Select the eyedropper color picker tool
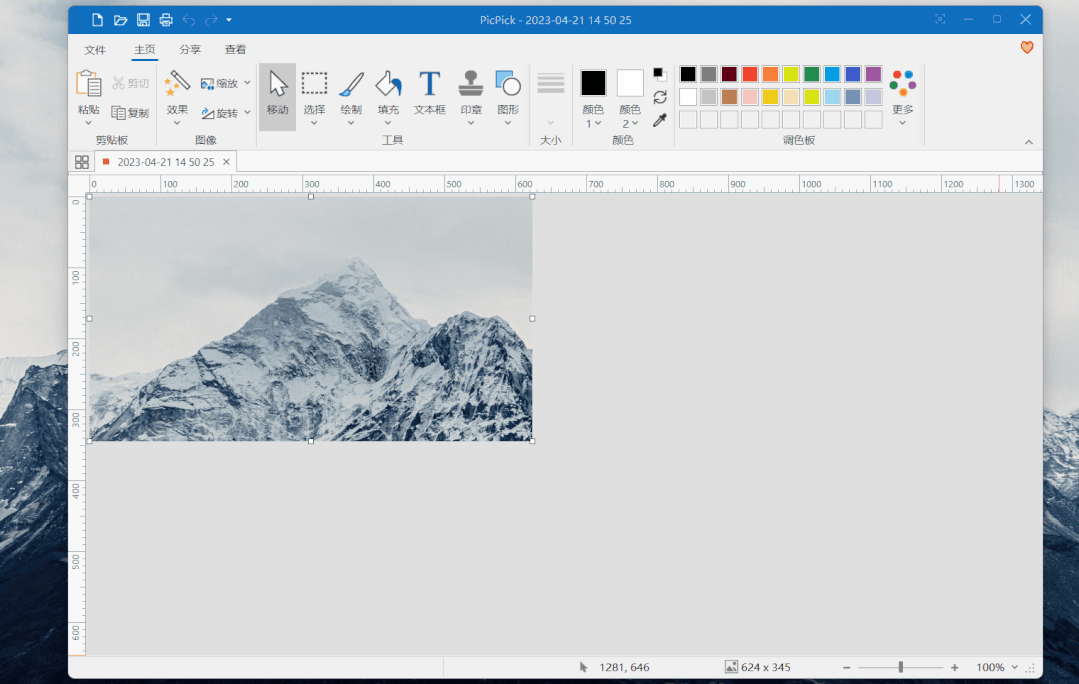Viewport: 1079px width, 684px height. (x=660, y=120)
